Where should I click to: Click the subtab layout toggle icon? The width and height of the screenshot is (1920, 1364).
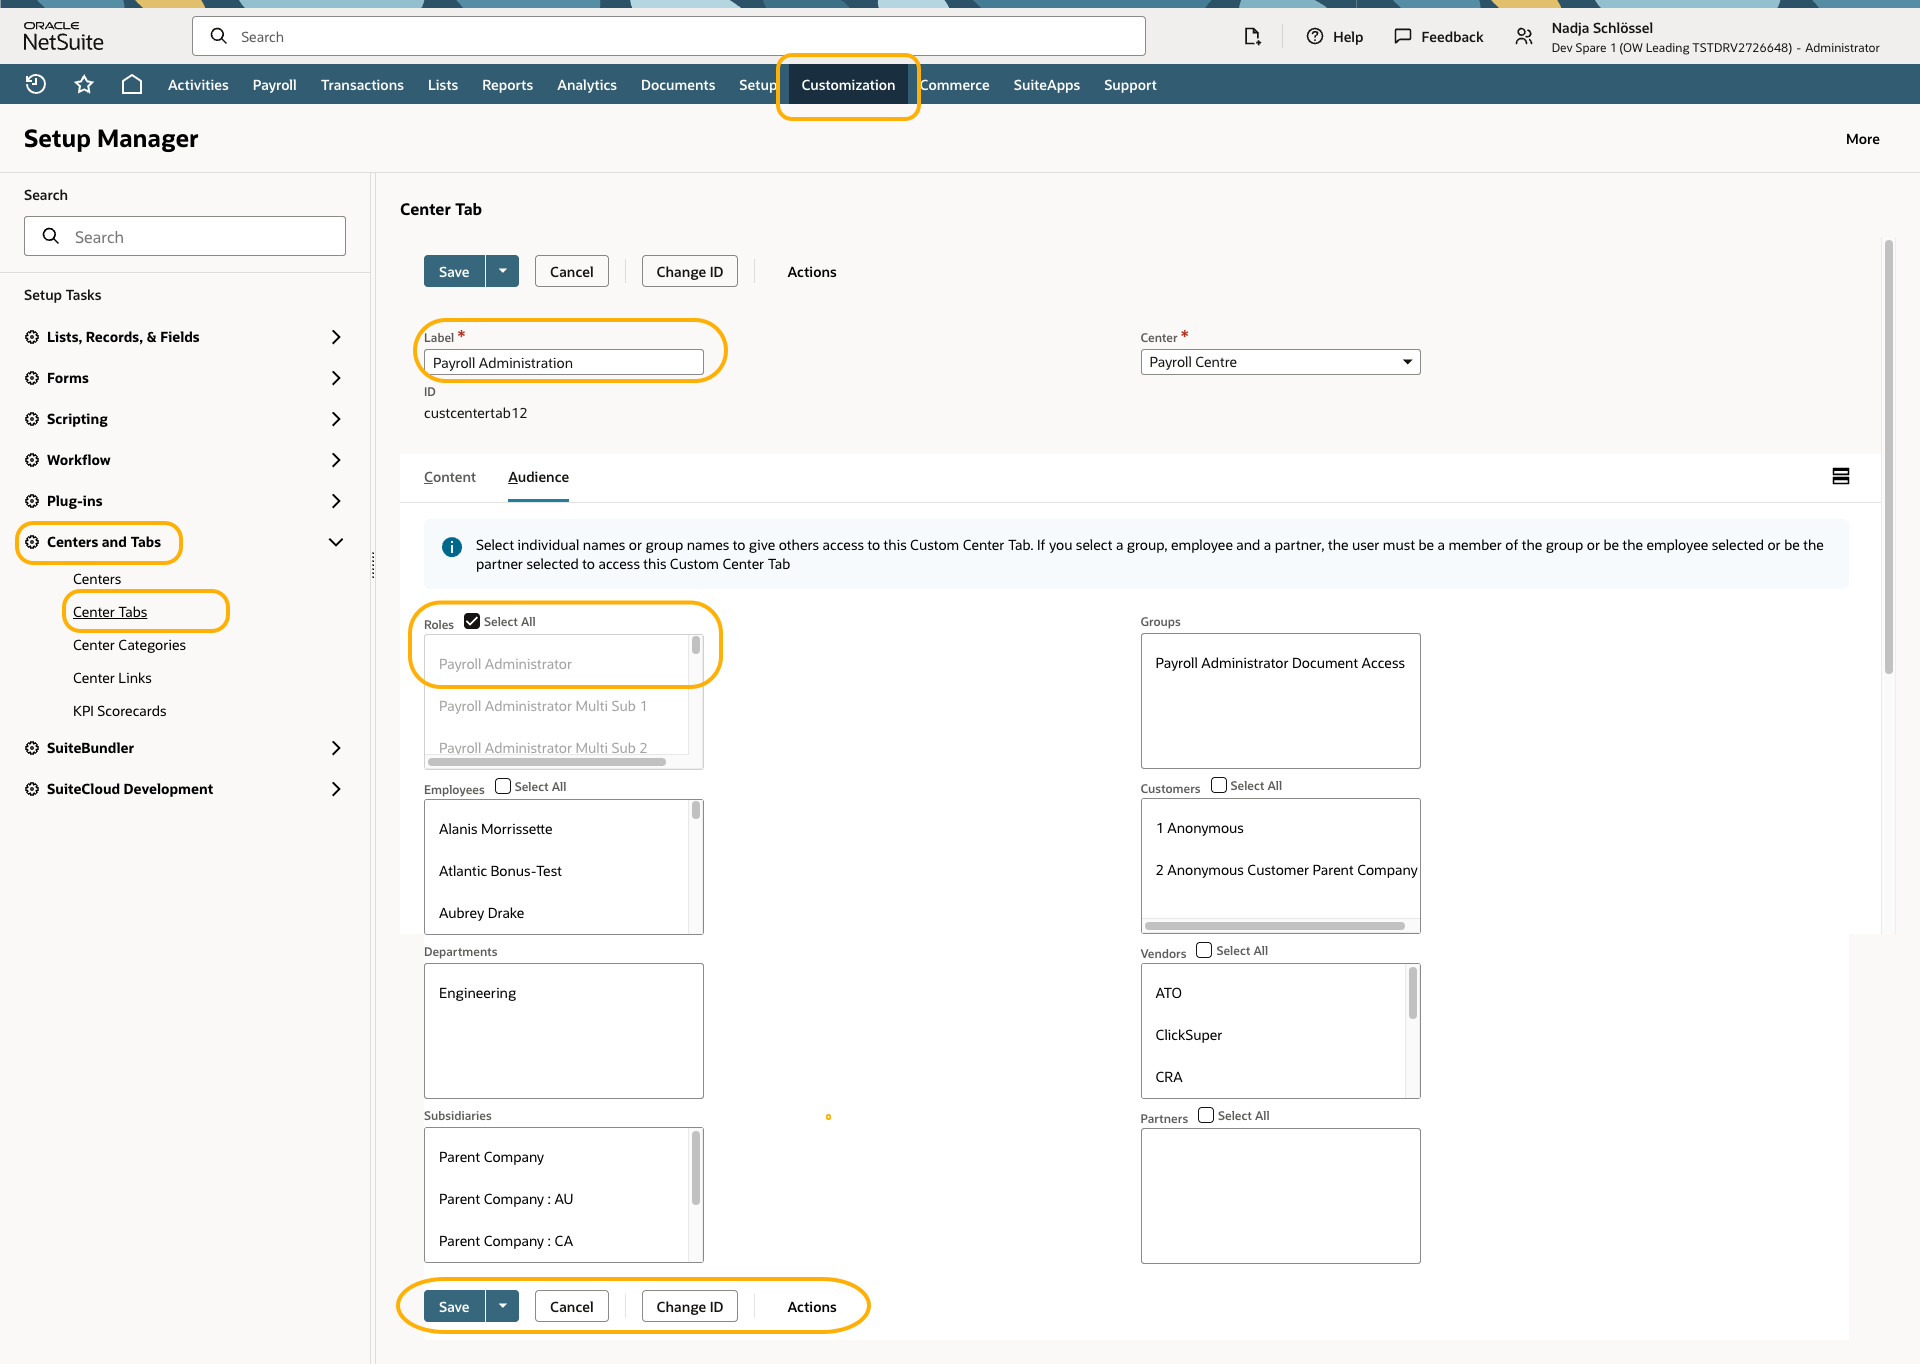[x=1840, y=476]
